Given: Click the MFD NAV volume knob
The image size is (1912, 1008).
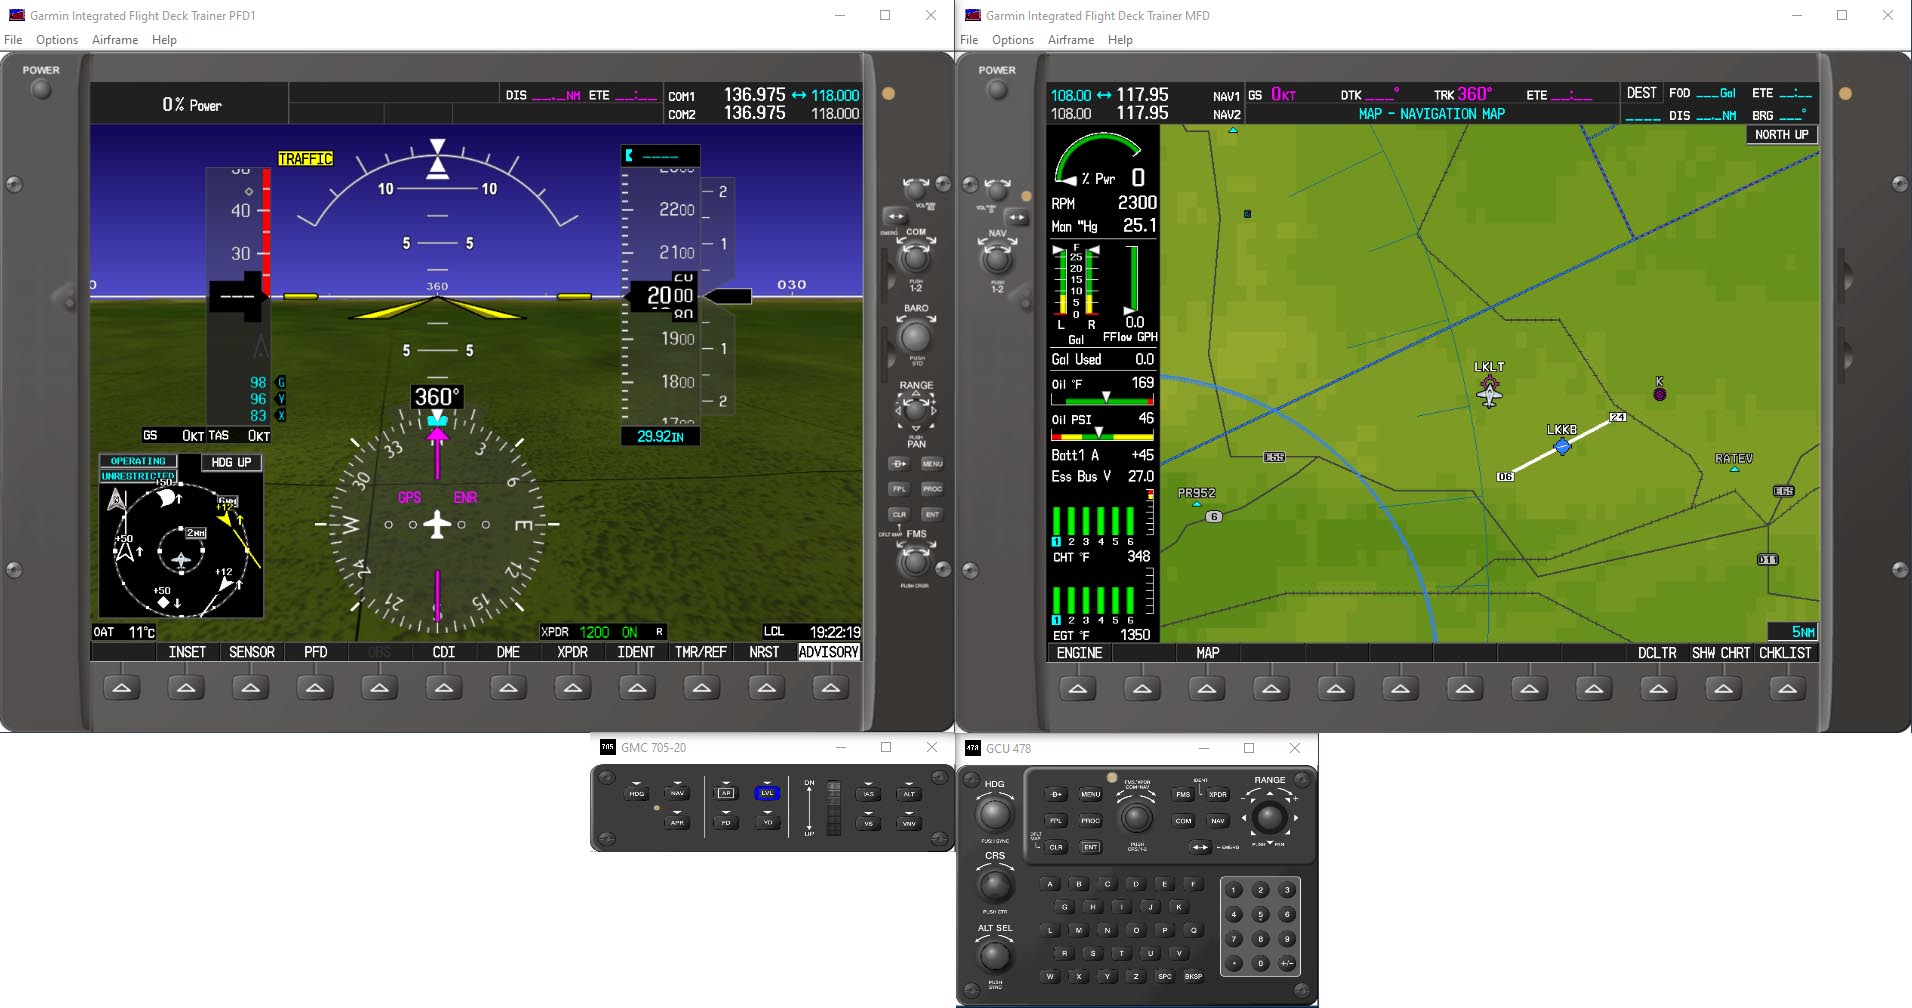Looking at the screenshot, I should tap(997, 189).
